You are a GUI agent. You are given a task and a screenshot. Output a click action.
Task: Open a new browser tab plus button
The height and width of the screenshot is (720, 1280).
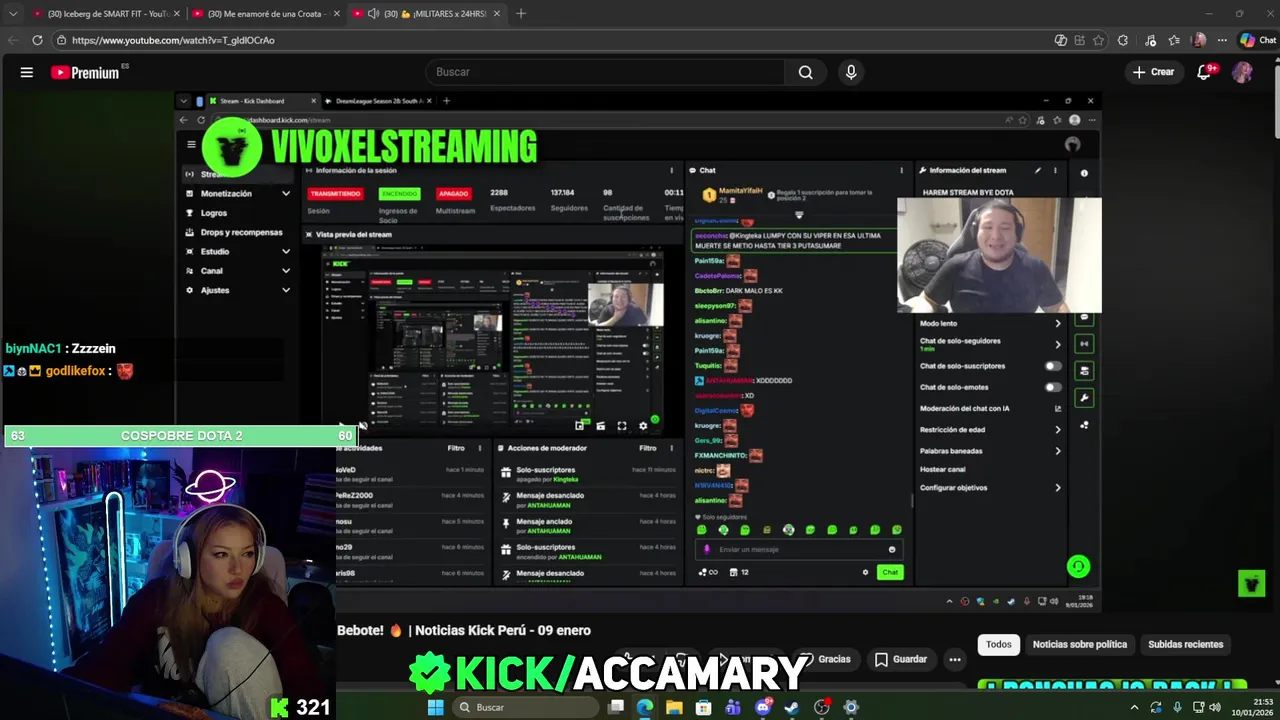[x=521, y=14]
